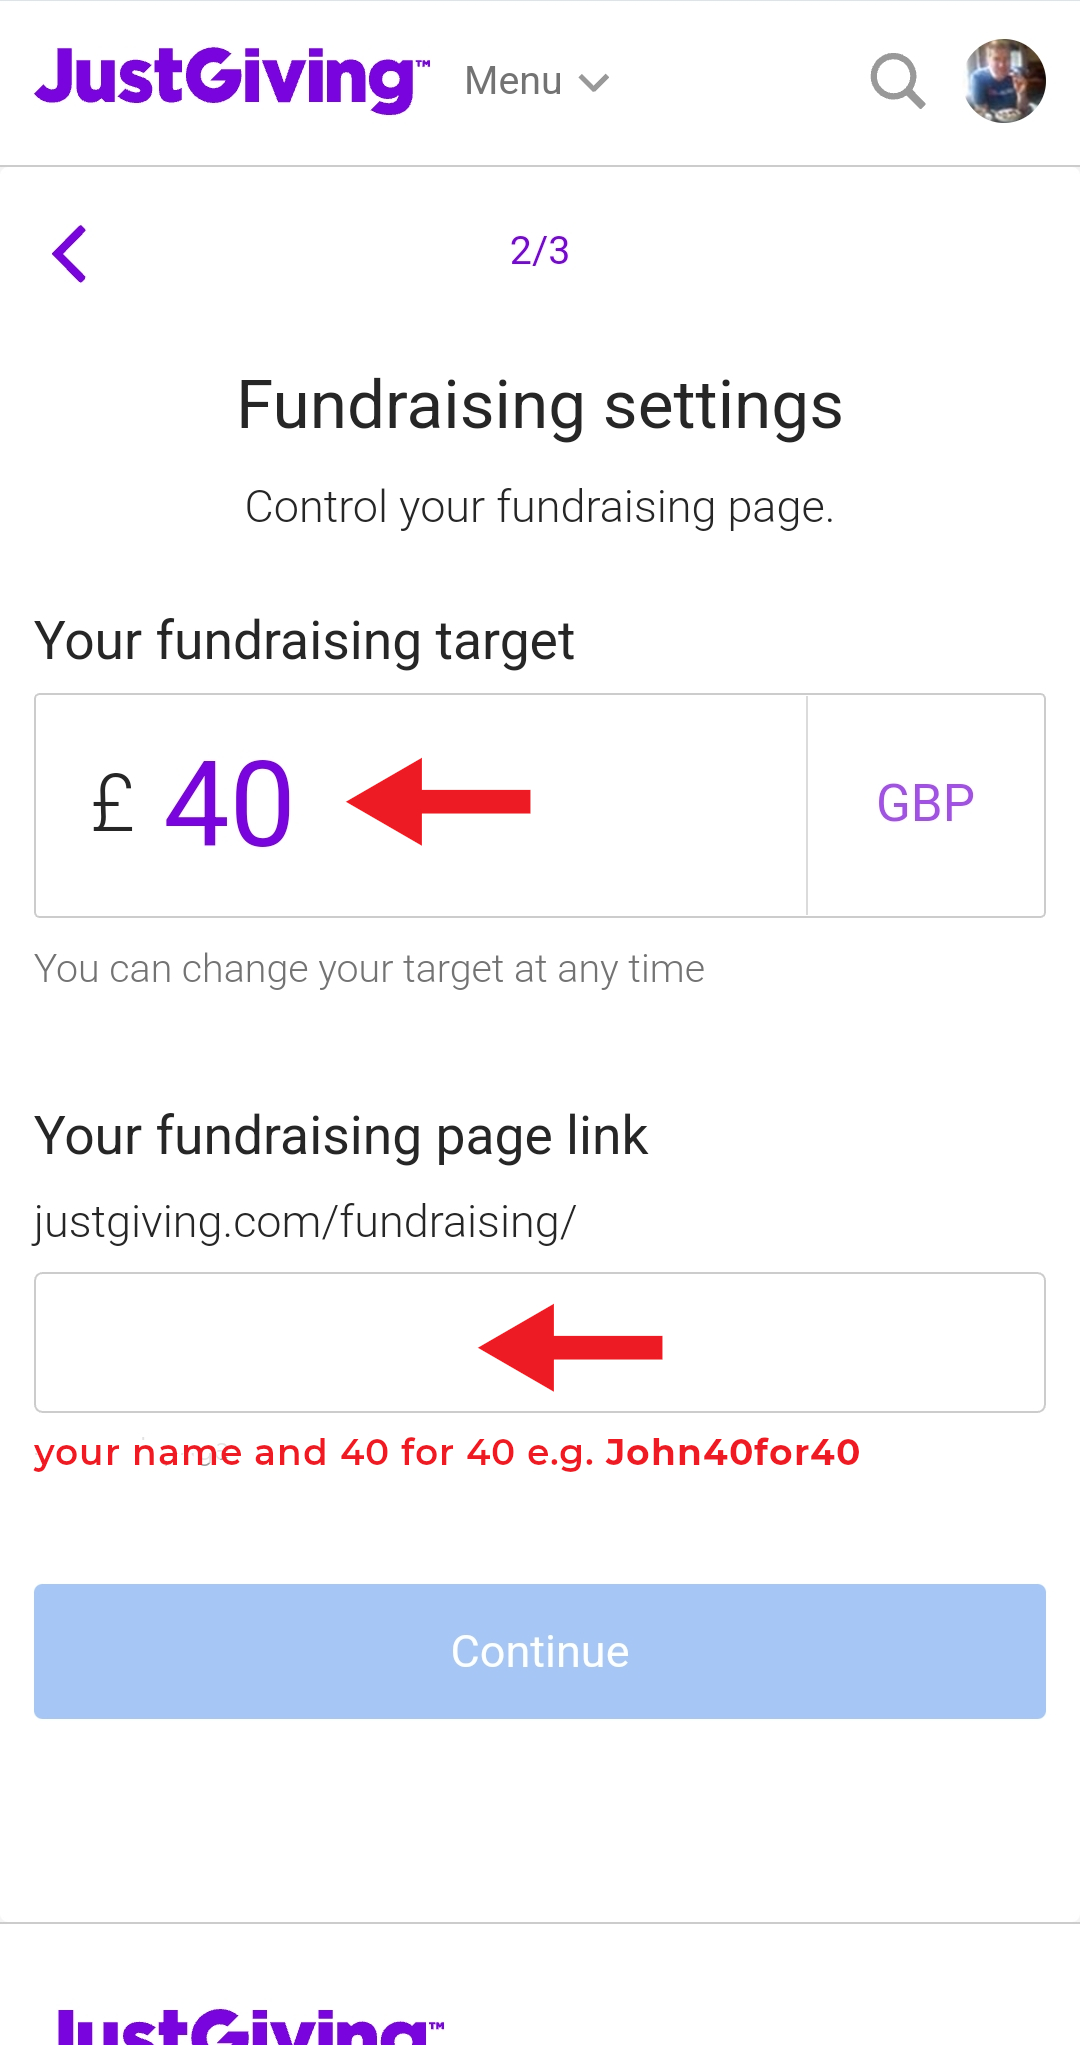Screen dimensions: 1080x2045
Task: Click the JustGiving logo in header
Action: pyautogui.click(x=232, y=79)
